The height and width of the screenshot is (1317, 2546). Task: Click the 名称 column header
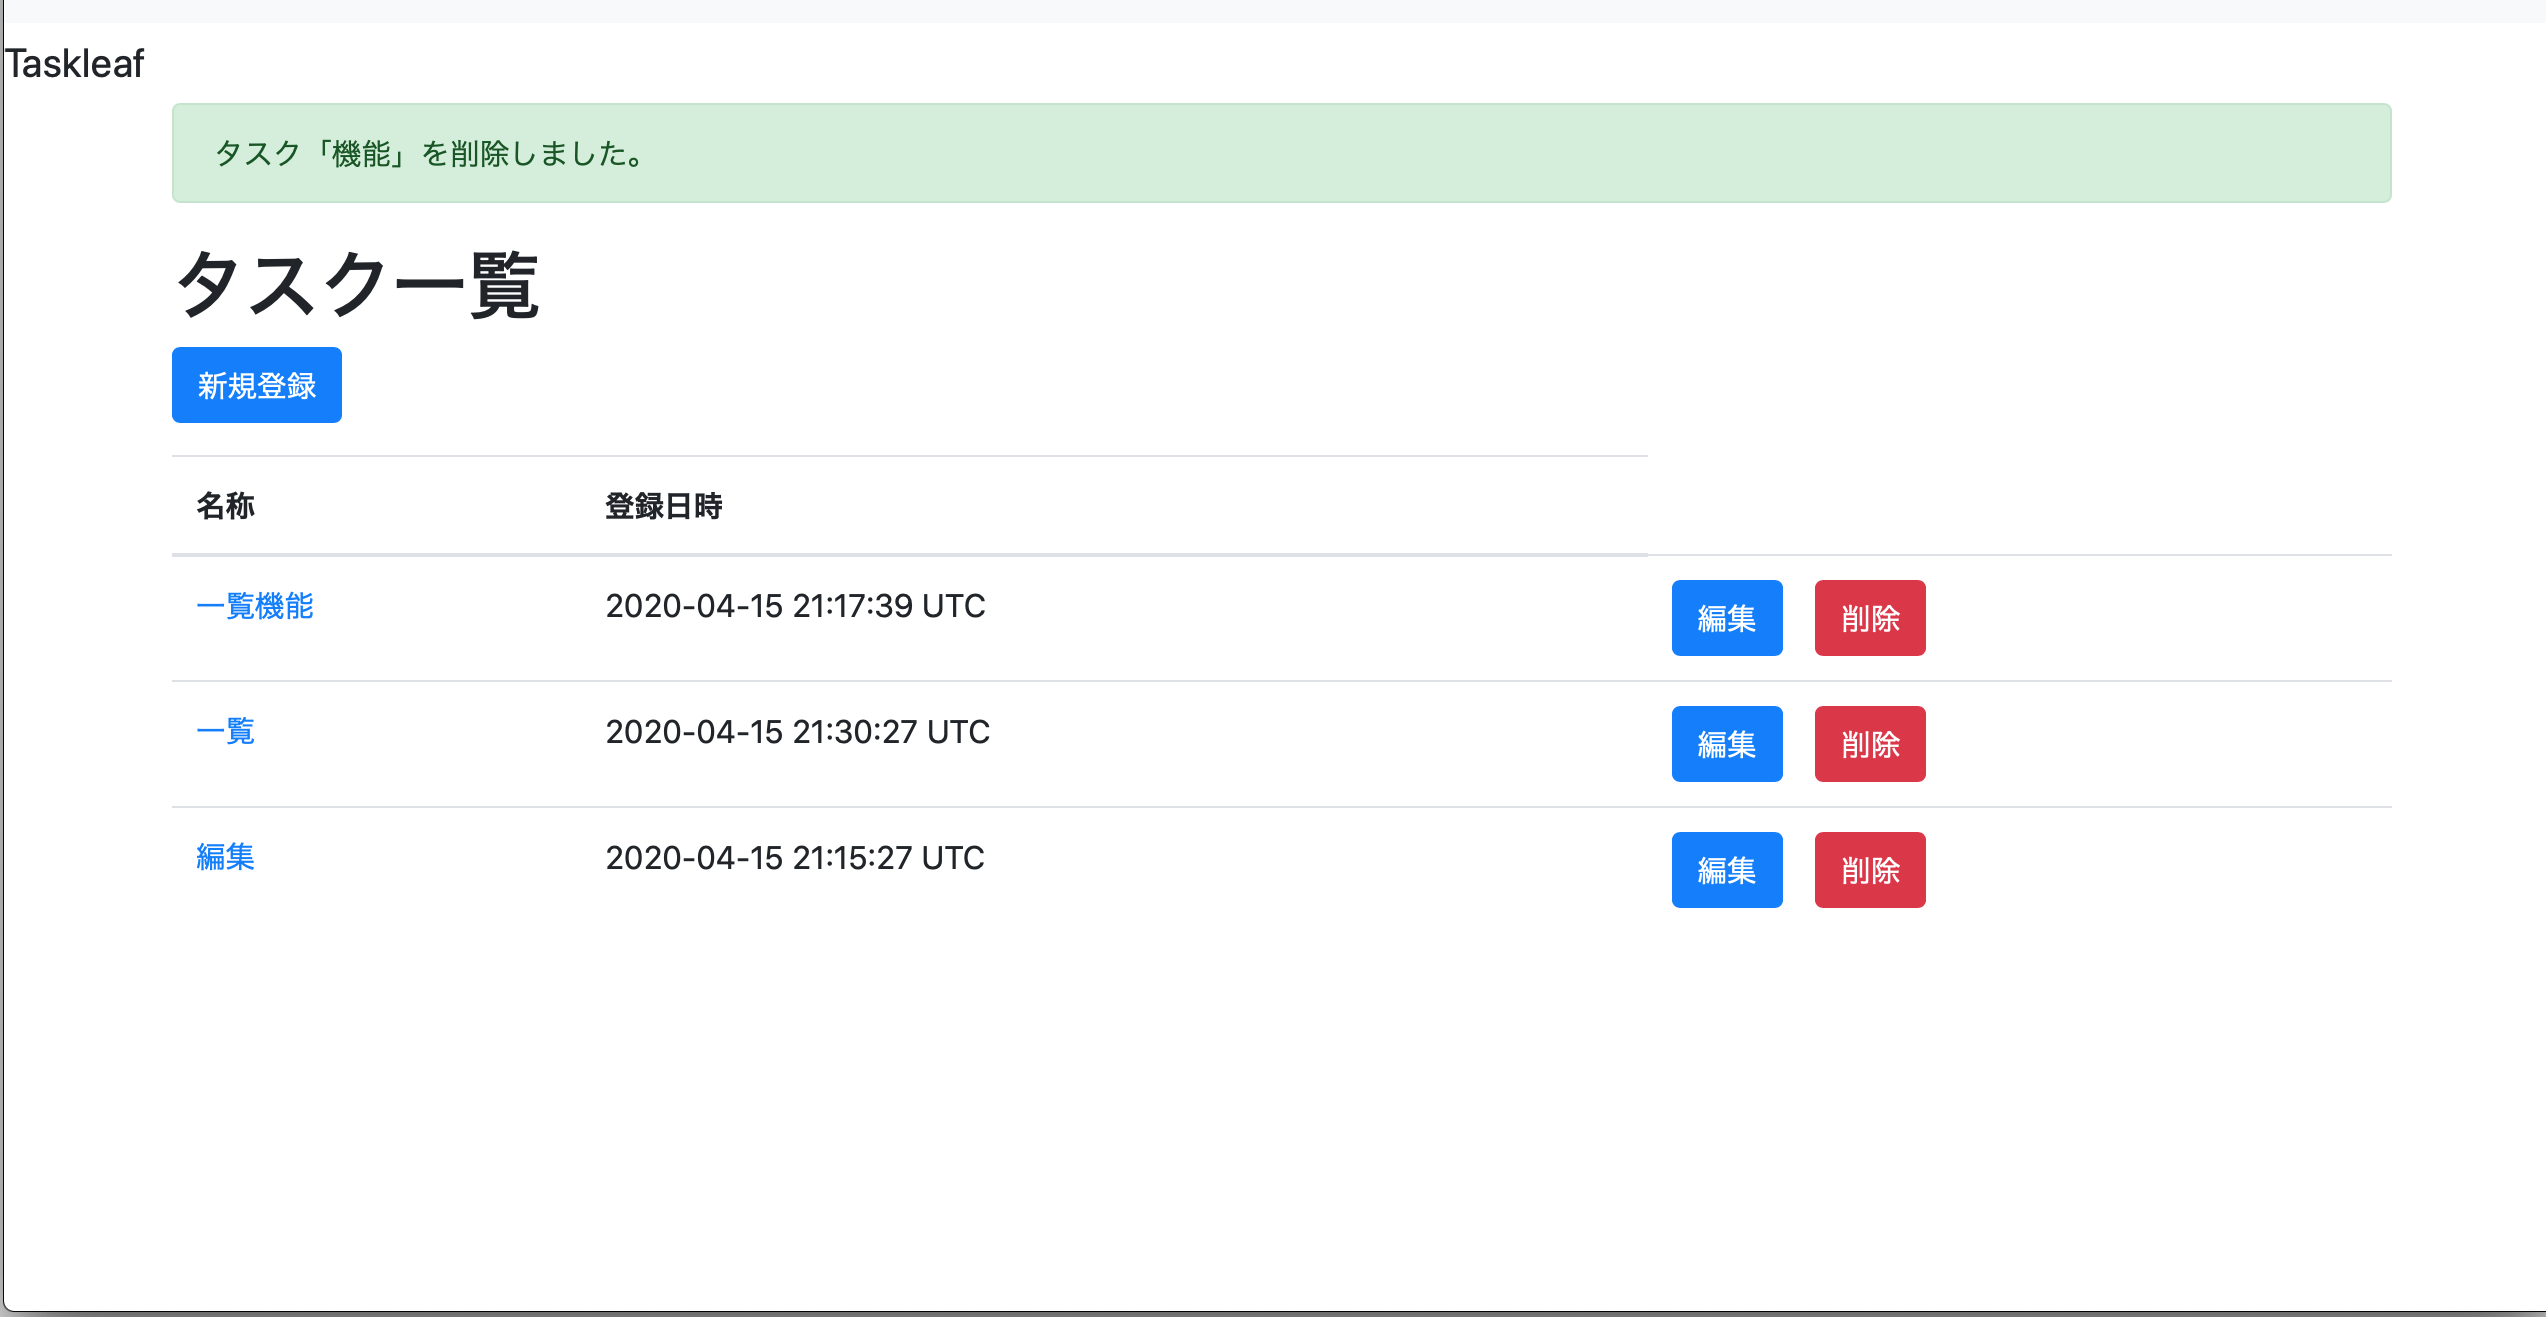click(226, 506)
